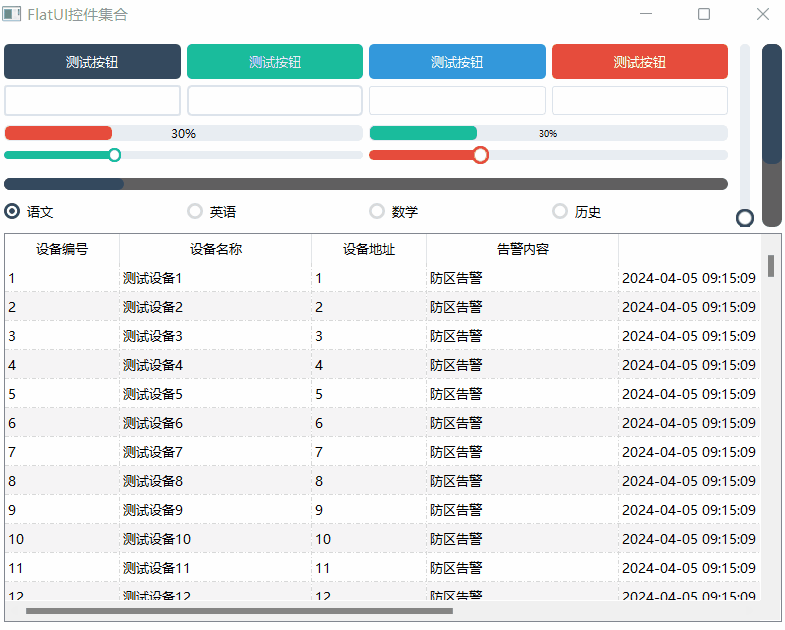Focus the text field under the navy button
The height and width of the screenshot is (630, 785).
click(x=92, y=101)
